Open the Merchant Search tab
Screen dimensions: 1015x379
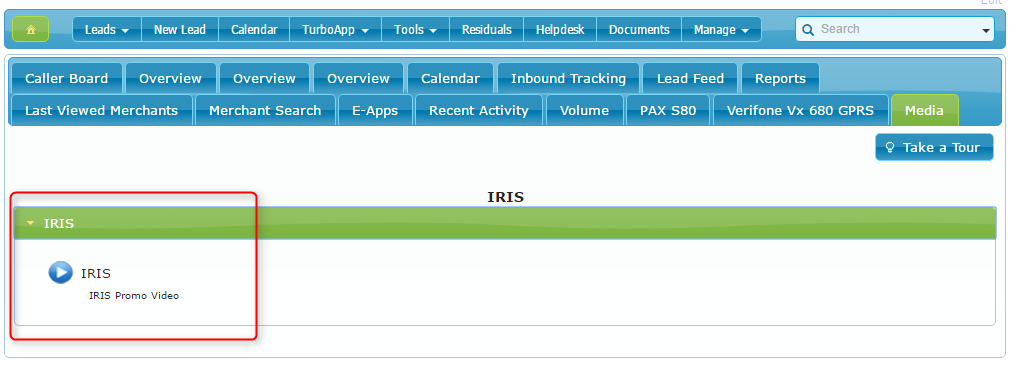point(265,110)
